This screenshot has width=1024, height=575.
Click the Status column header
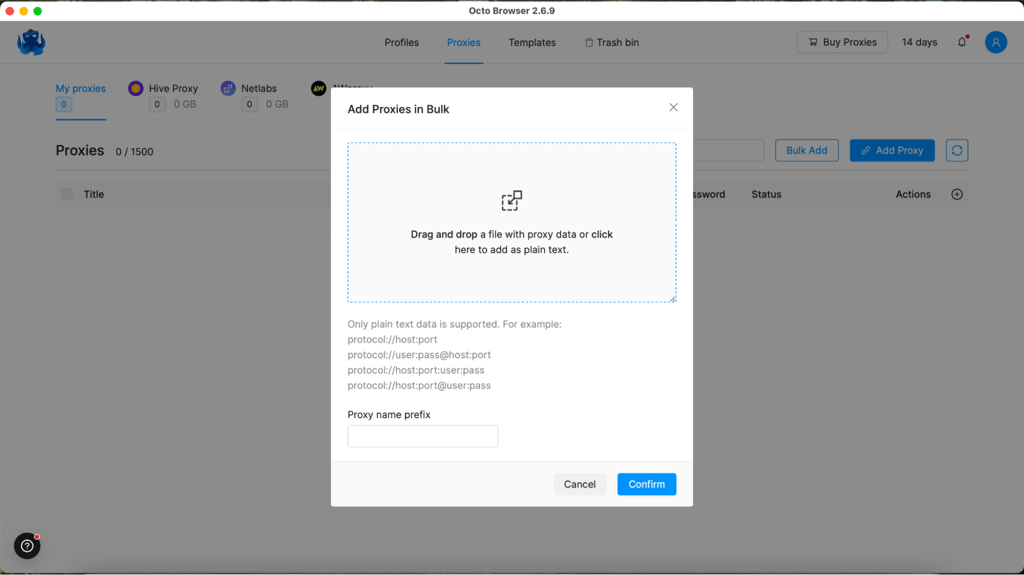766,194
